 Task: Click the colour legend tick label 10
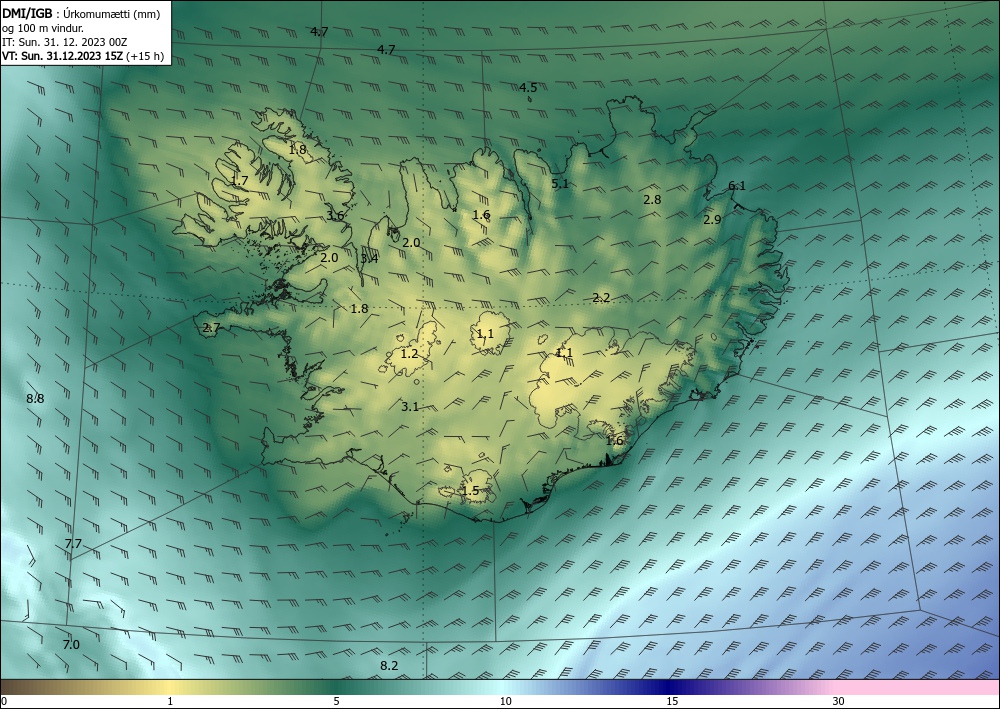coord(505,702)
